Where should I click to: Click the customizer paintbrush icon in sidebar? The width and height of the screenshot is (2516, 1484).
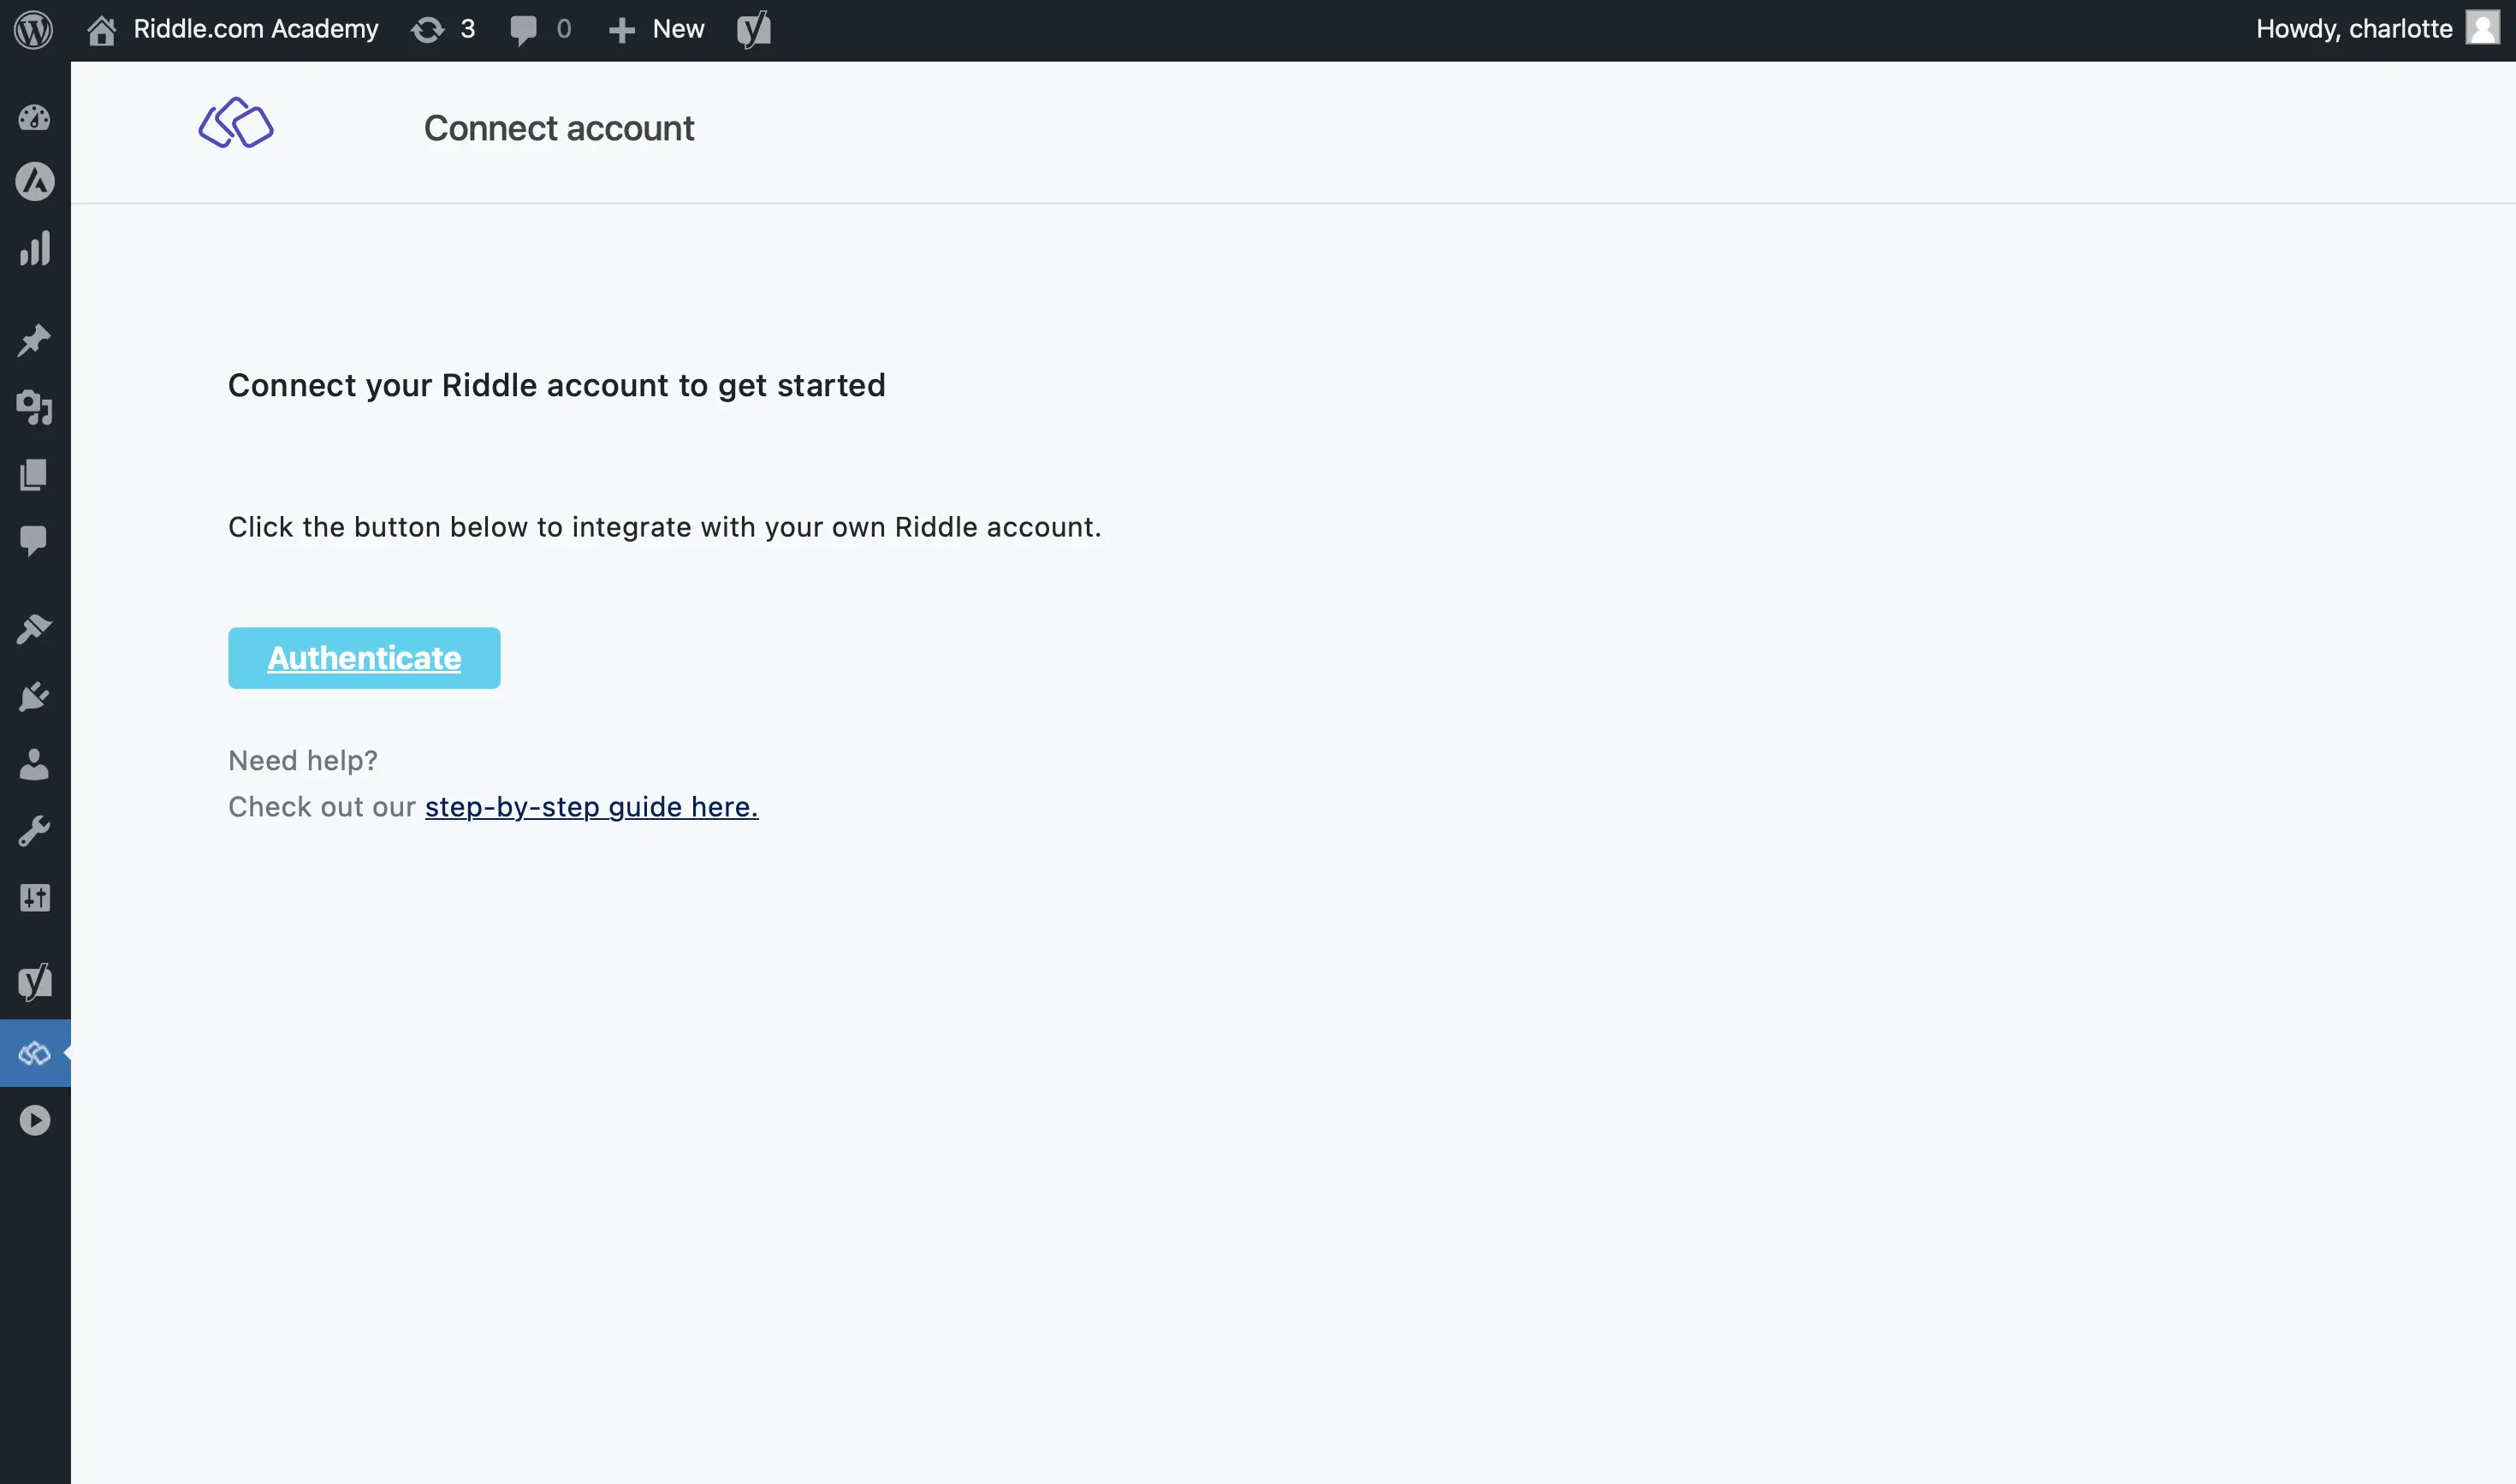35,631
